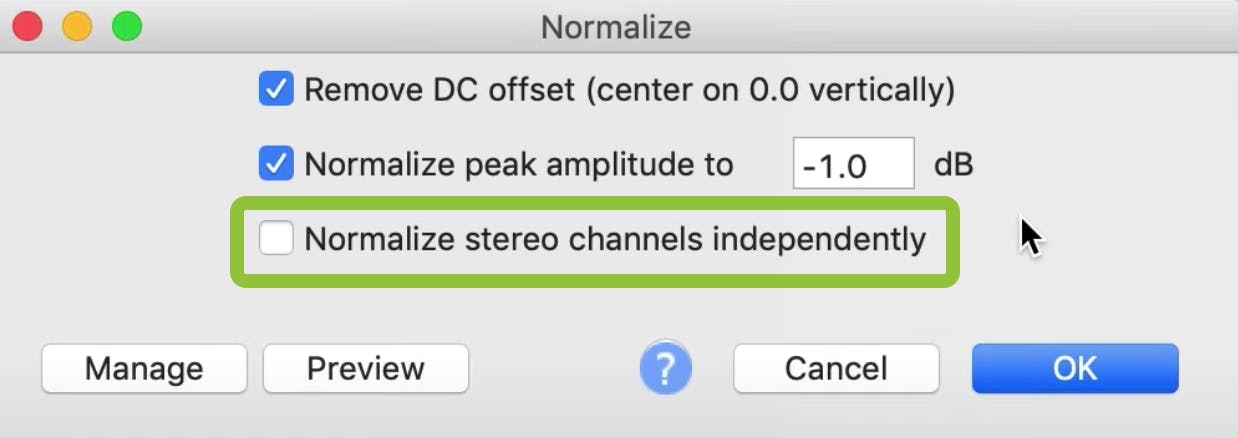This screenshot has height=438, width=1238.
Task: Cancel the Normalize effect
Action: (836, 368)
